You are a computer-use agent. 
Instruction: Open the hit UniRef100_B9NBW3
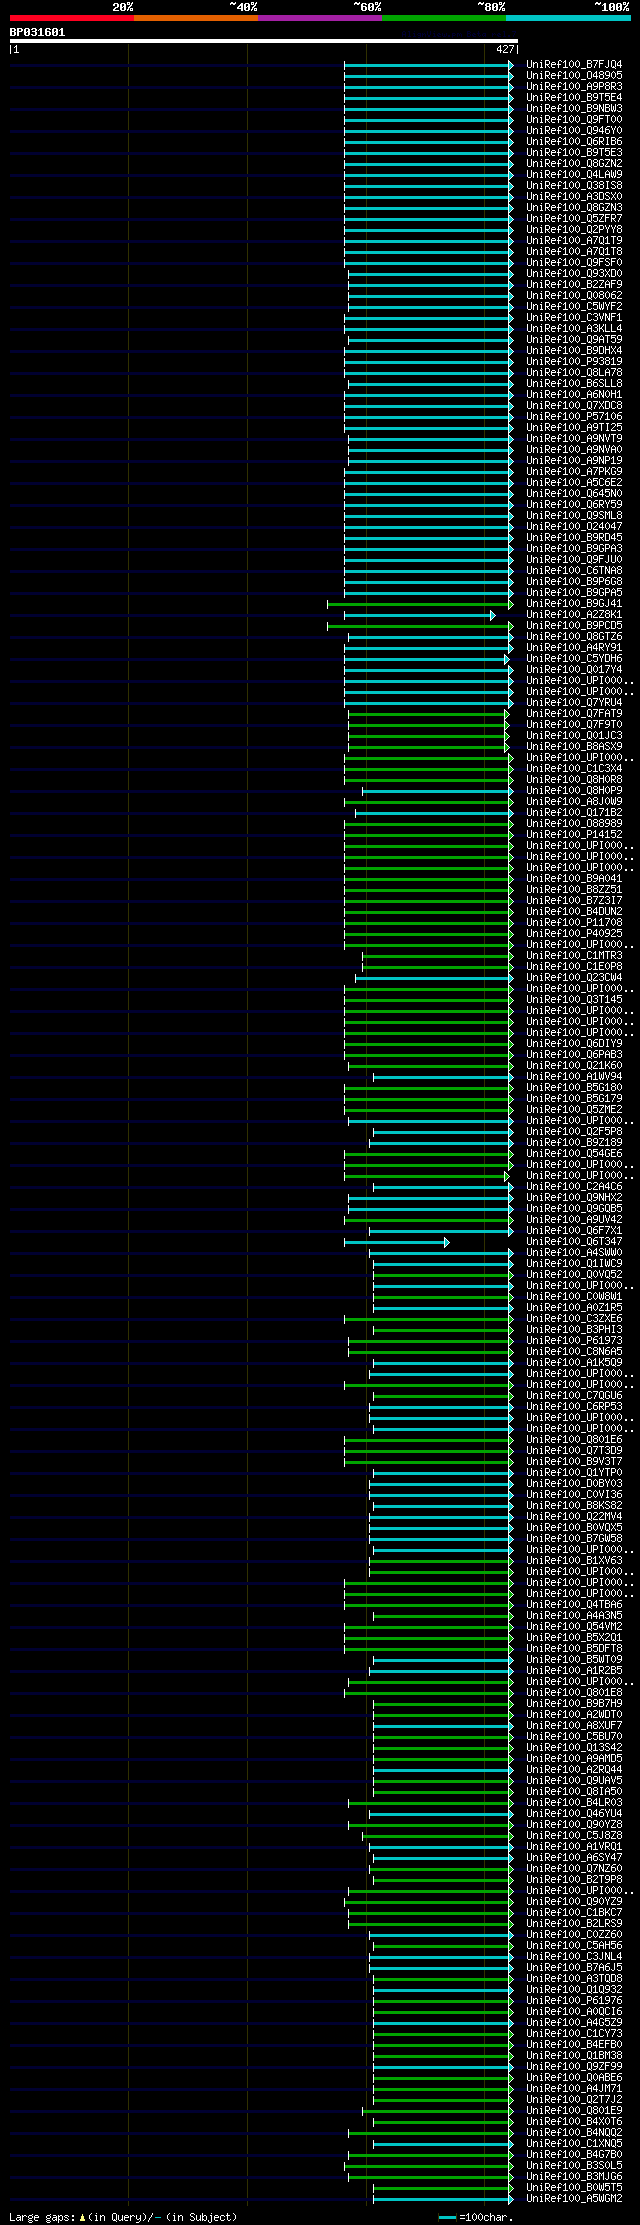pyautogui.click(x=574, y=108)
